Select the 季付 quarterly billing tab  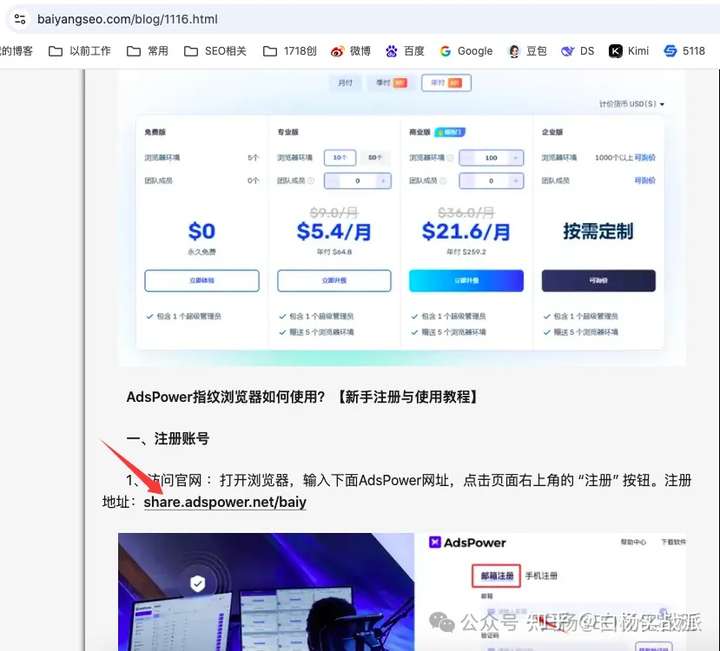[391, 83]
